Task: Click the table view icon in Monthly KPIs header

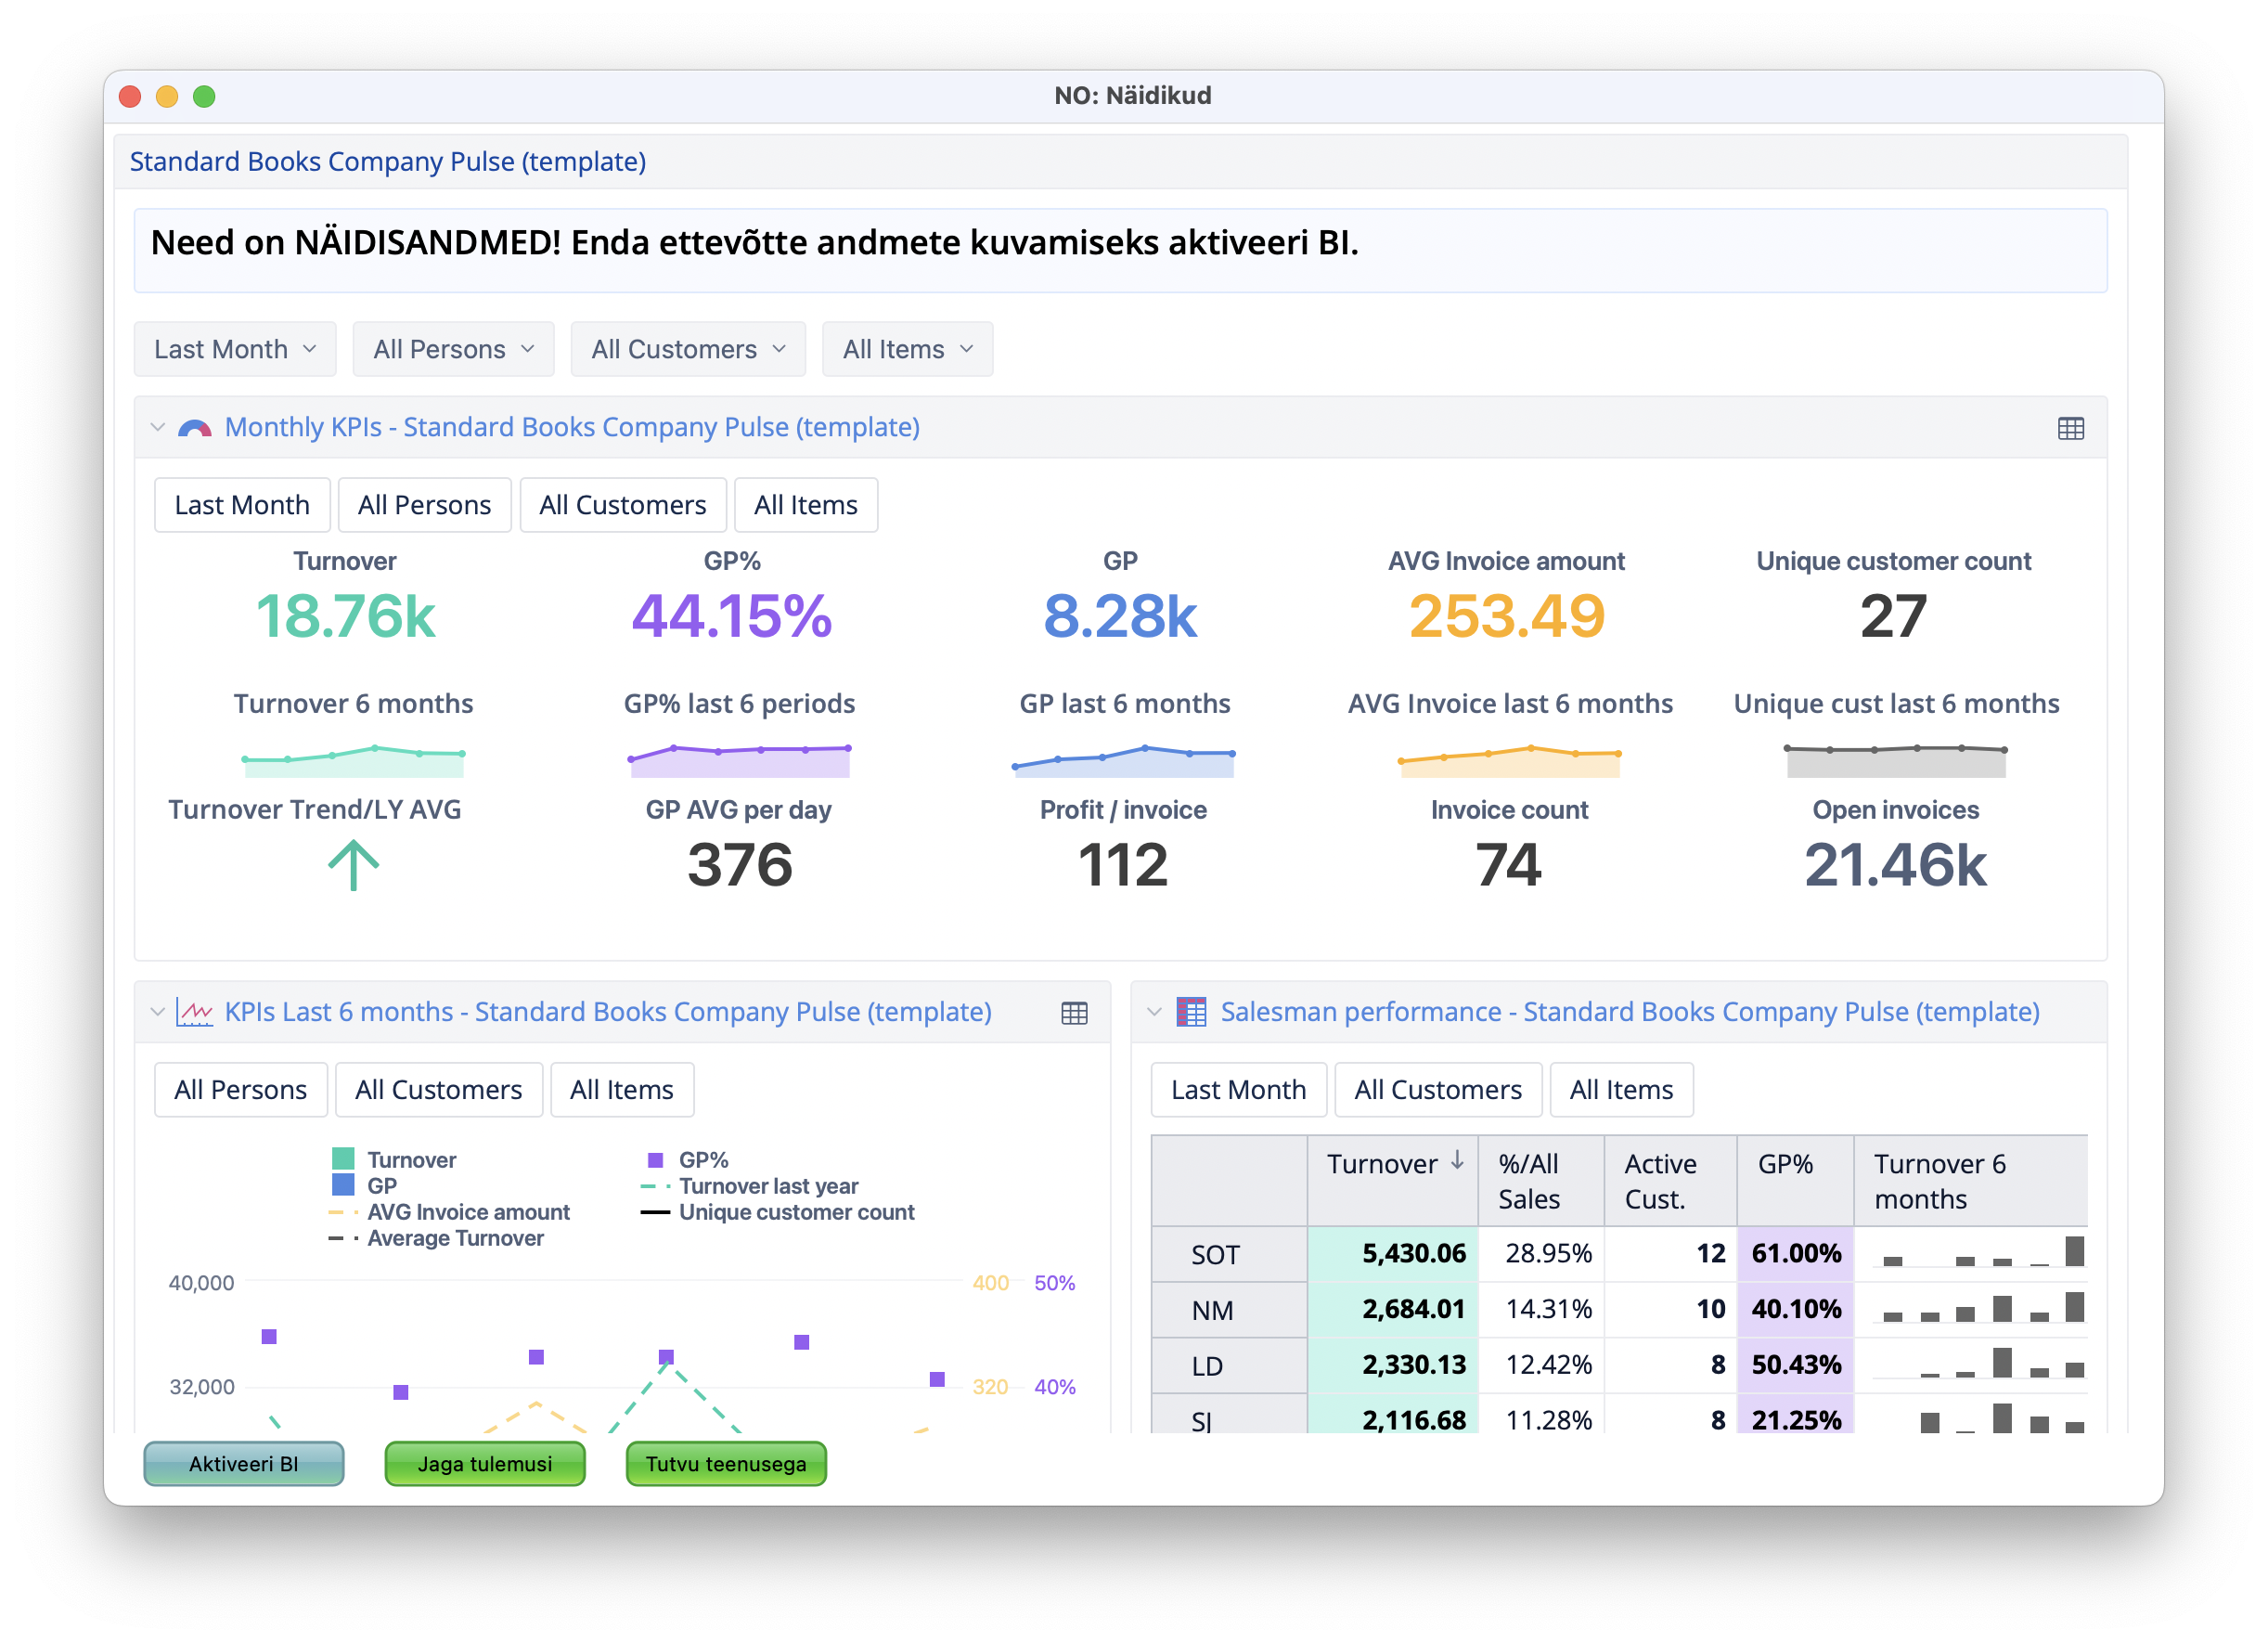Action: (x=2070, y=428)
